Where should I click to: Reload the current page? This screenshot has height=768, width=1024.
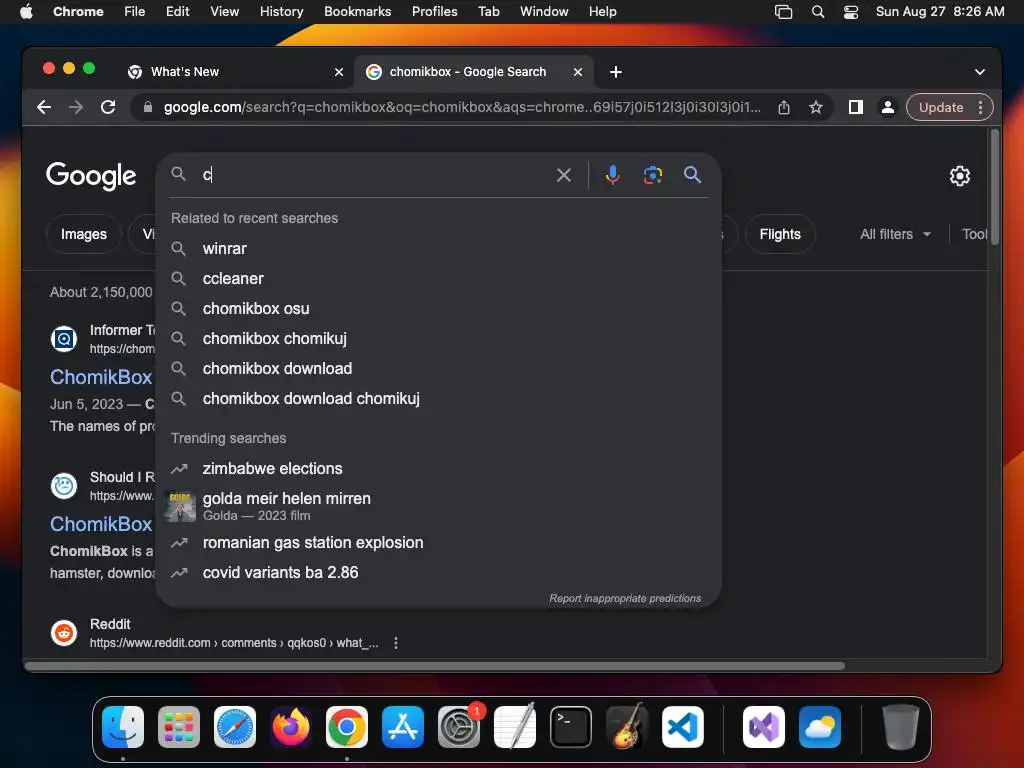pyautogui.click(x=108, y=107)
